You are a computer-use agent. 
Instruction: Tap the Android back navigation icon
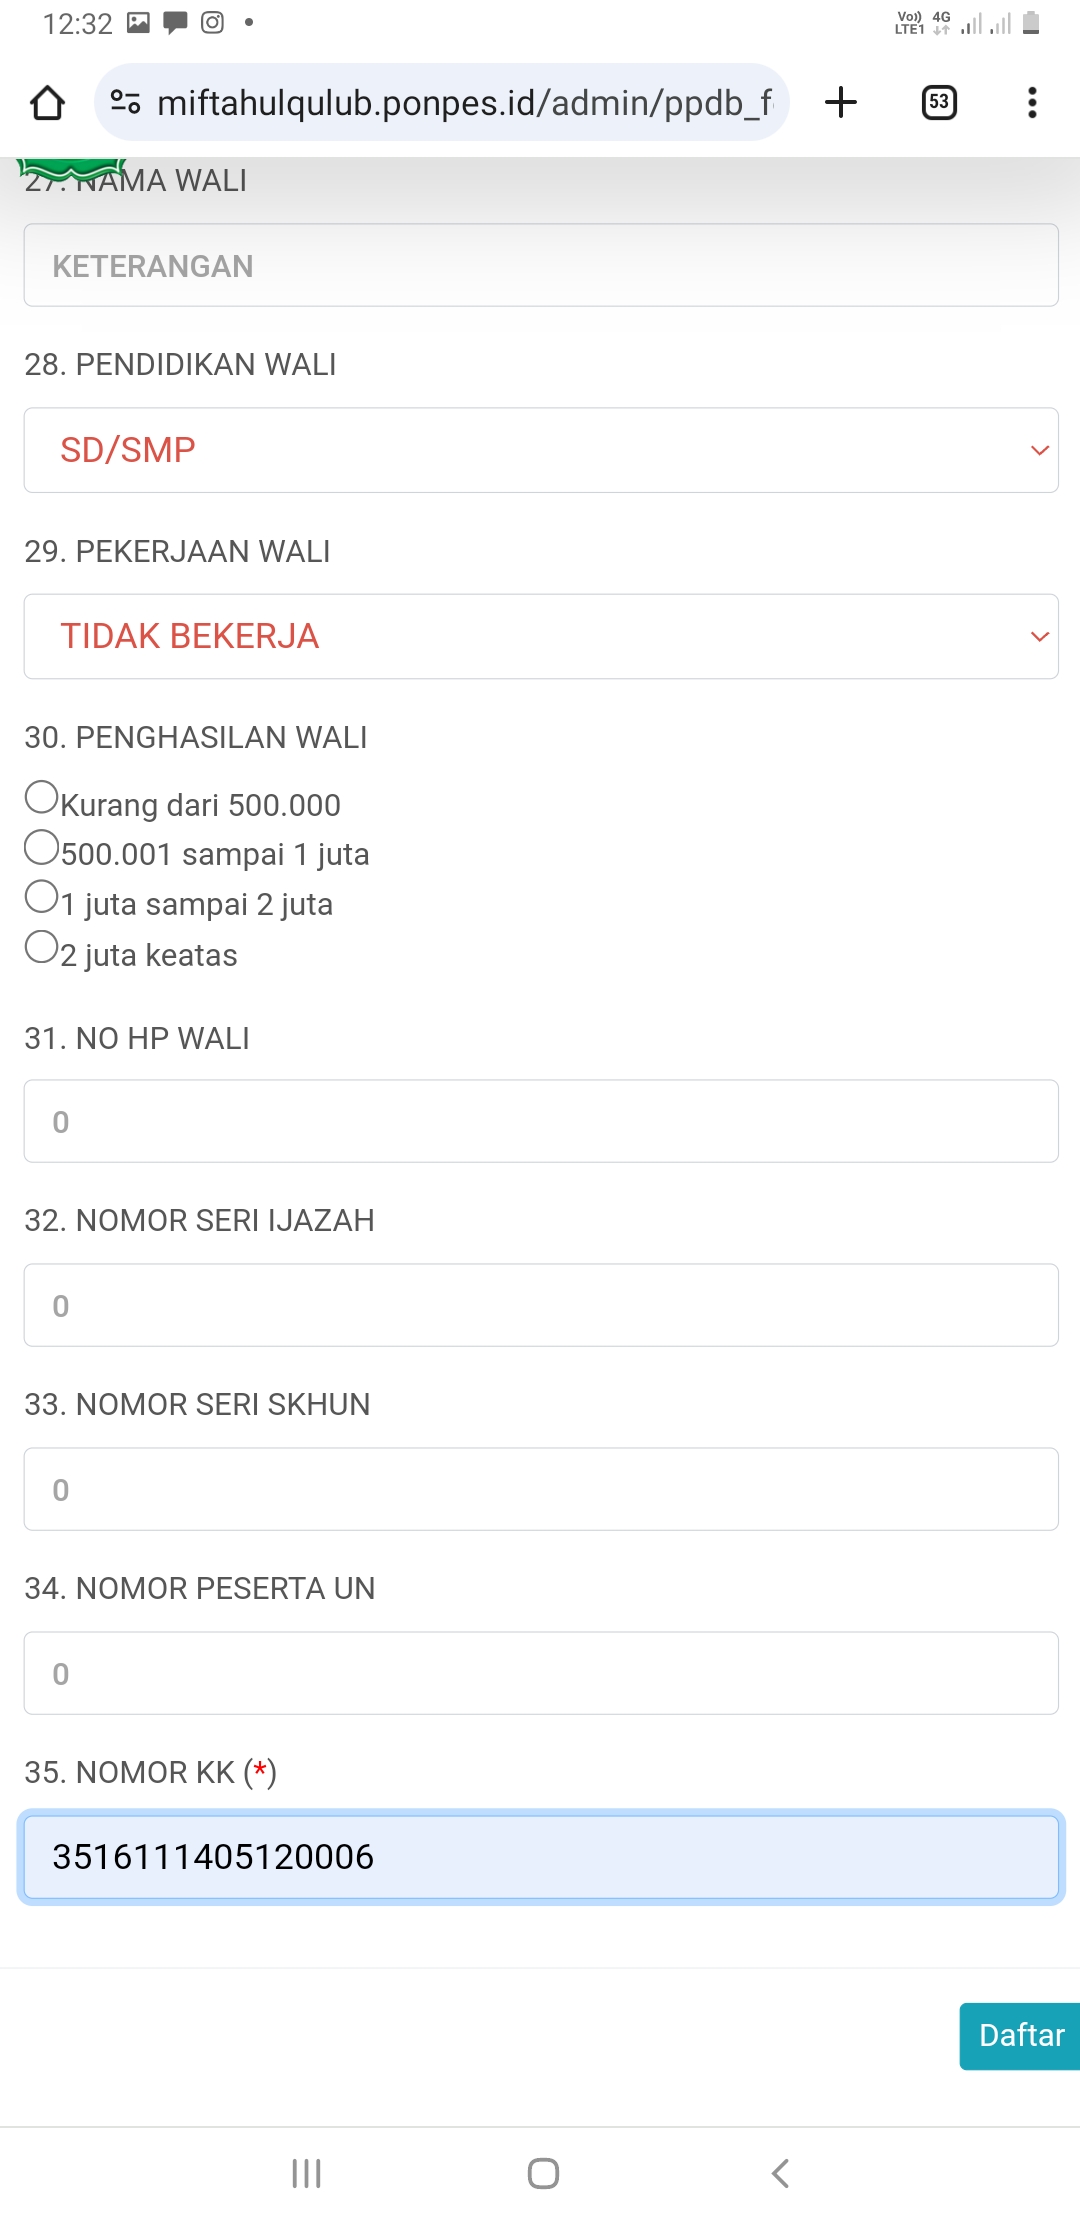[780, 2172]
